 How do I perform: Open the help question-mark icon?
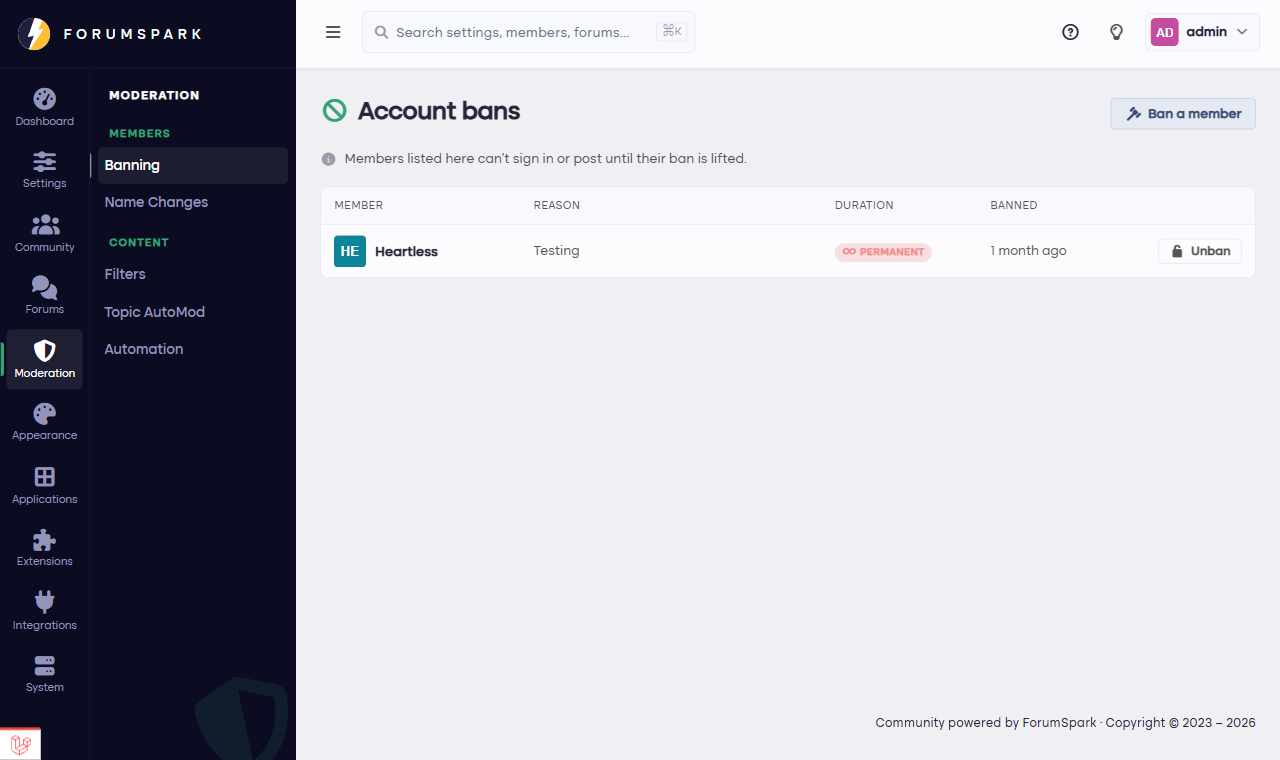[x=1070, y=32]
